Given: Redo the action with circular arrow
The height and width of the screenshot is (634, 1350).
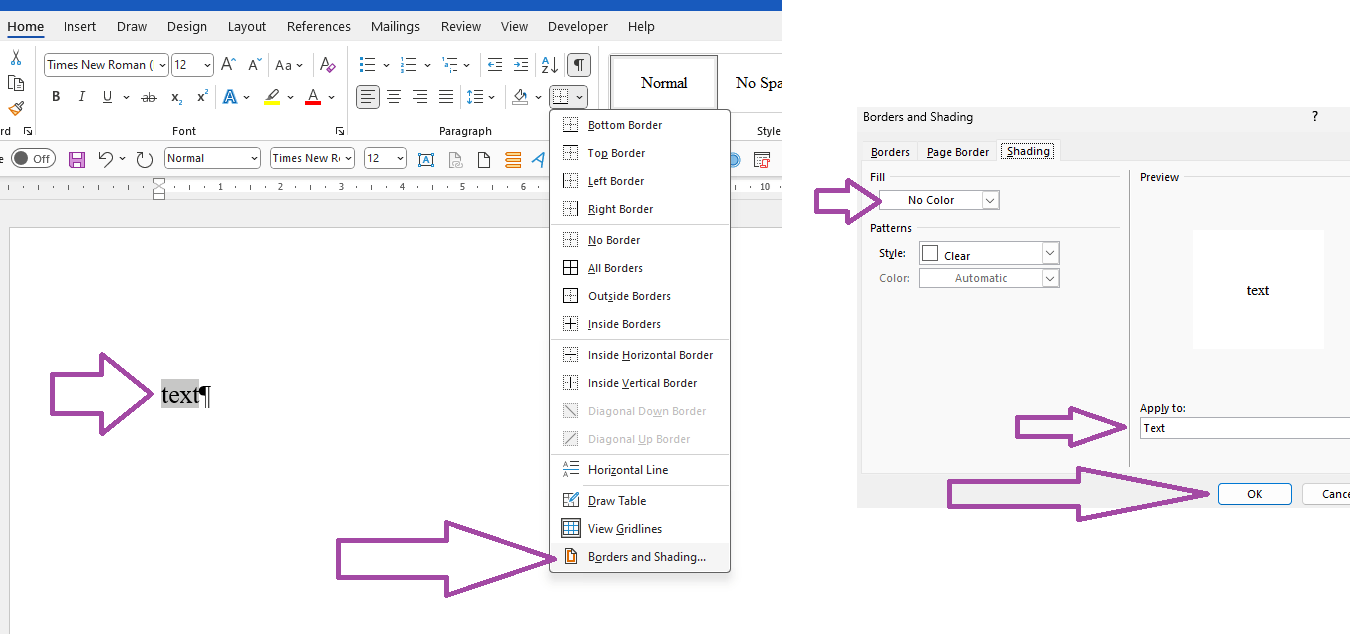Looking at the screenshot, I should click(x=145, y=159).
